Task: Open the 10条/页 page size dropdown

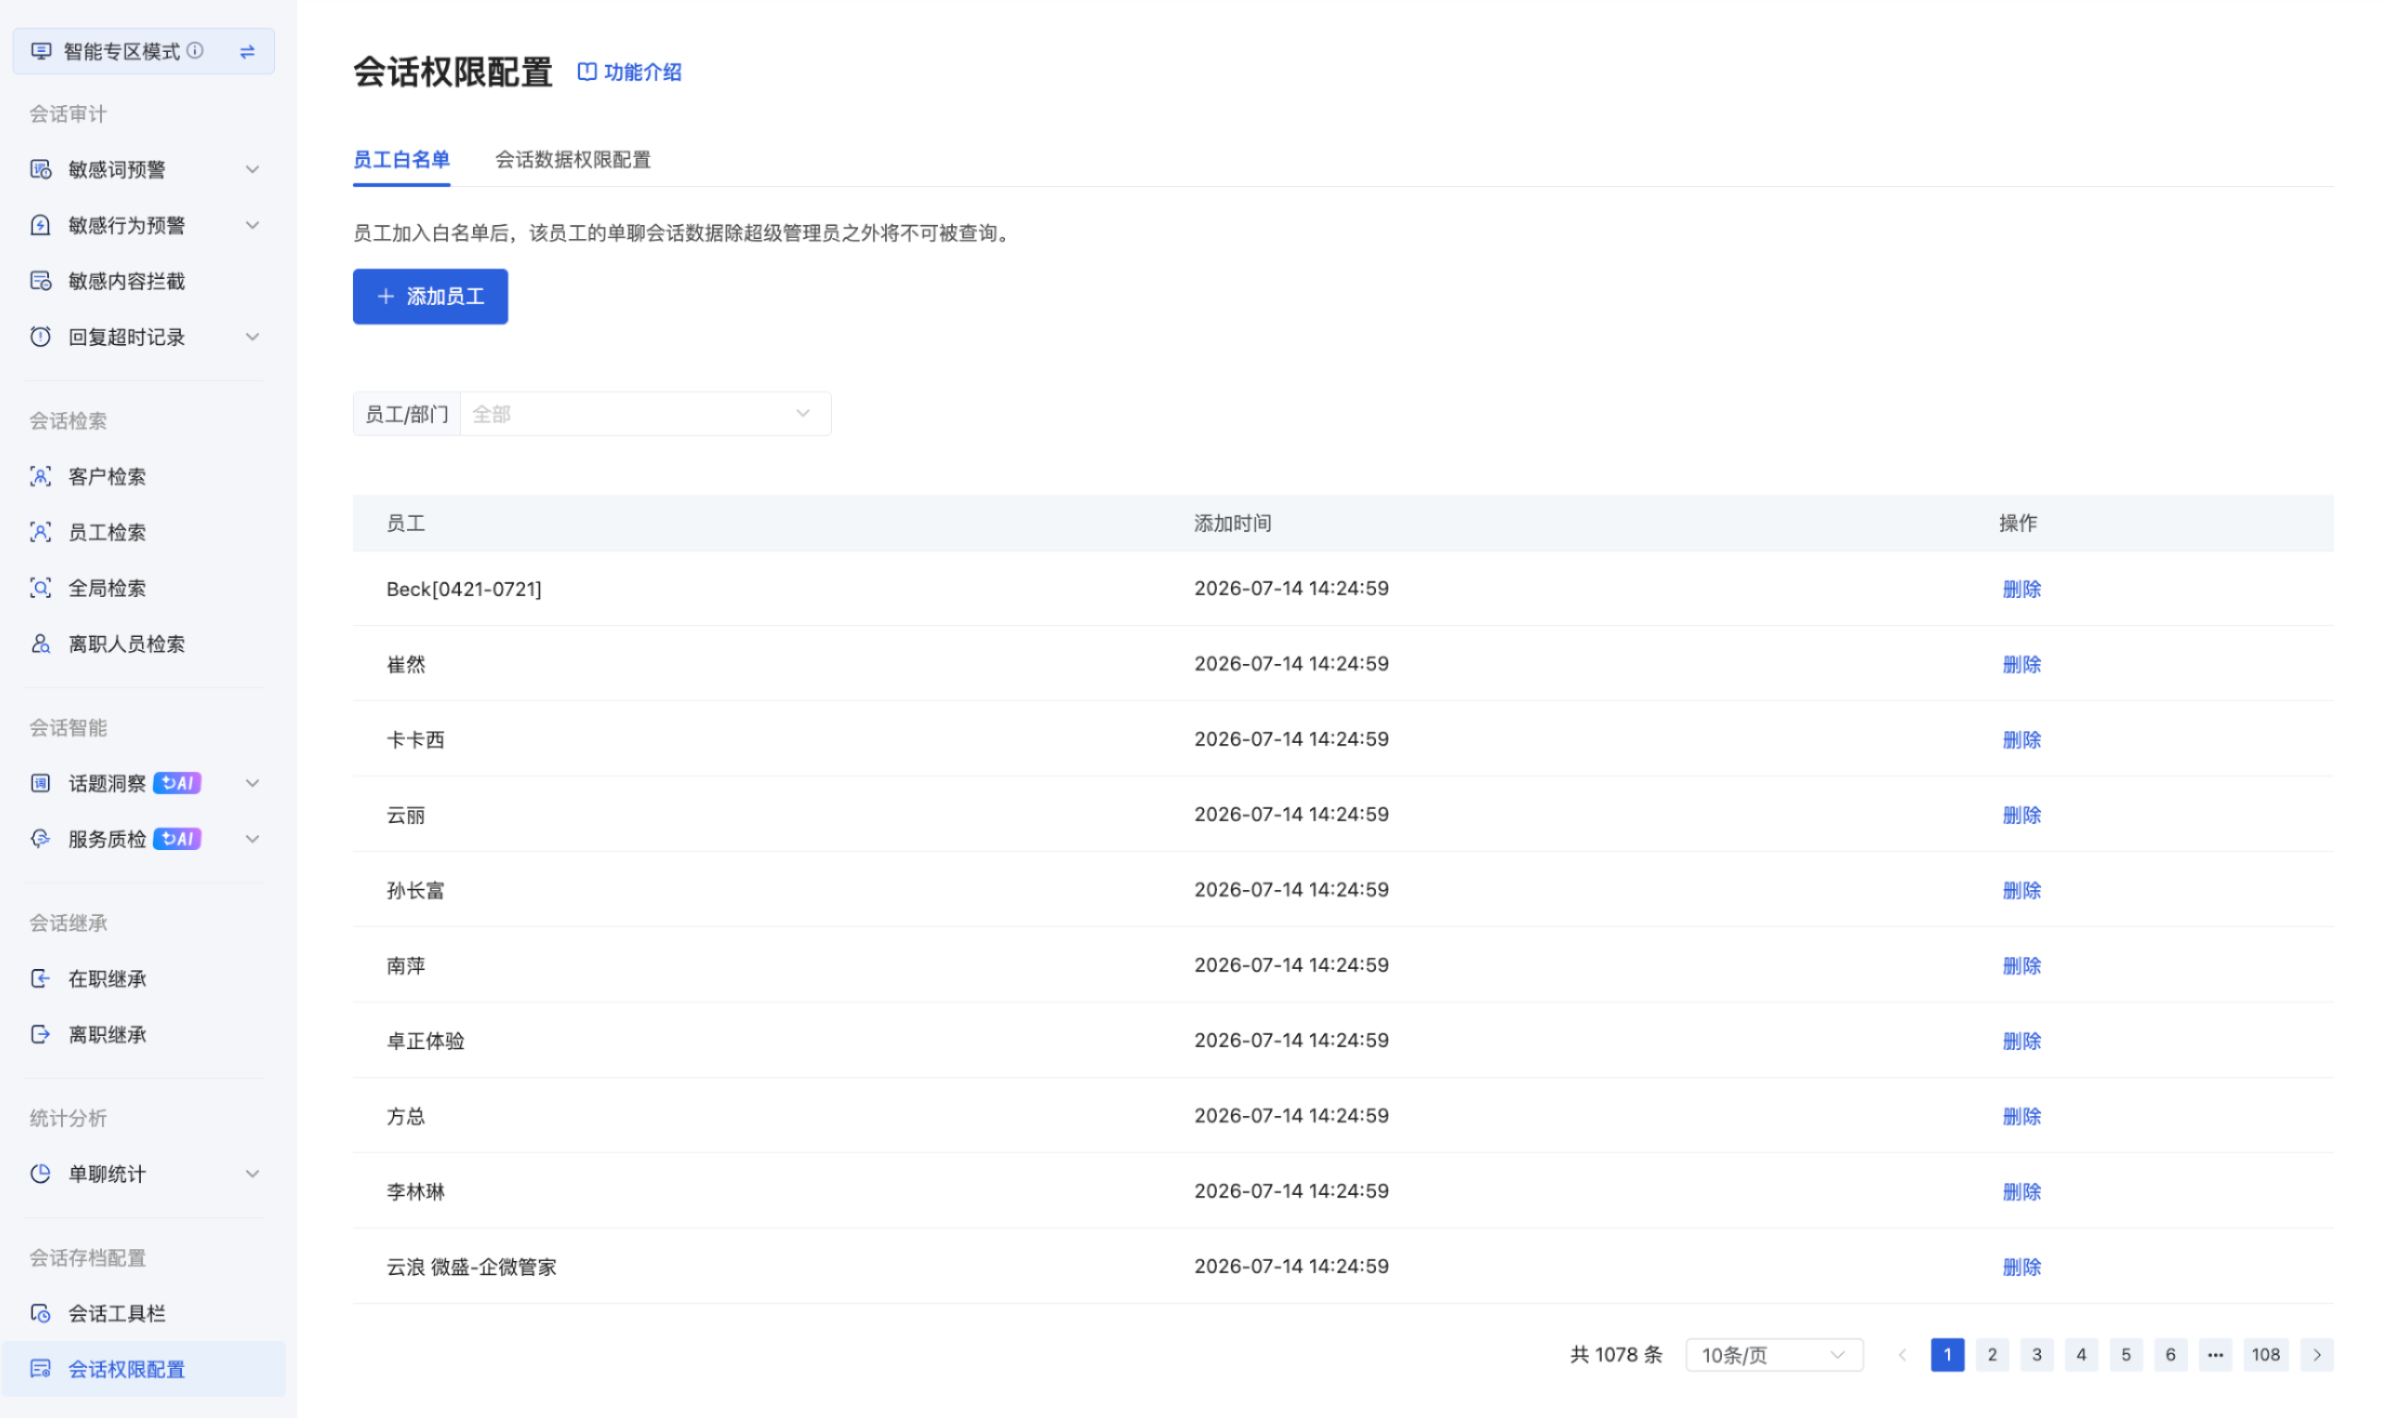Action: [1774, 1355]
